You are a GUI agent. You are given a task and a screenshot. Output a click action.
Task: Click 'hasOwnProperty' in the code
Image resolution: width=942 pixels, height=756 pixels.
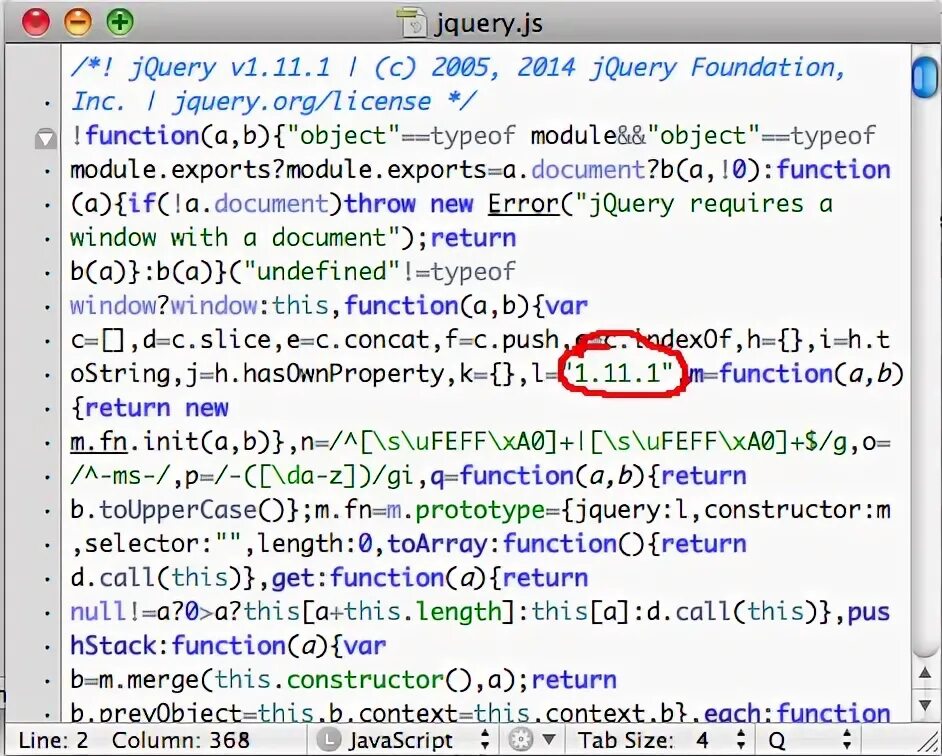click(x=344, y=374)
